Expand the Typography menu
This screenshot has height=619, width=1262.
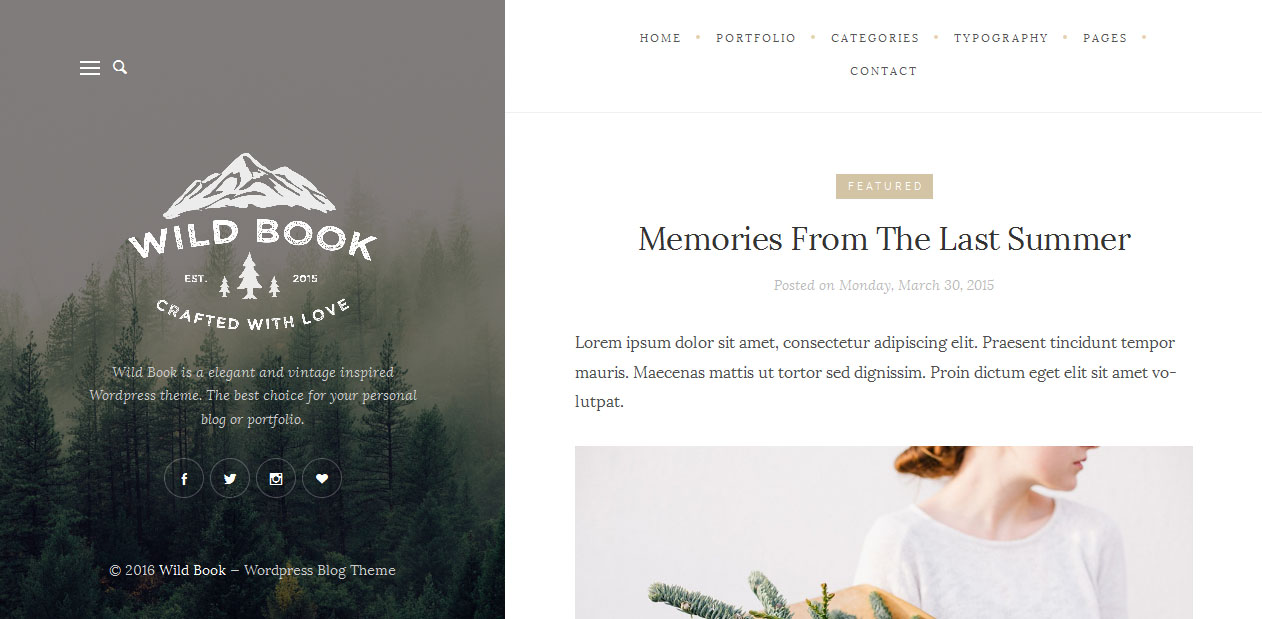[x=1001, y=38]
